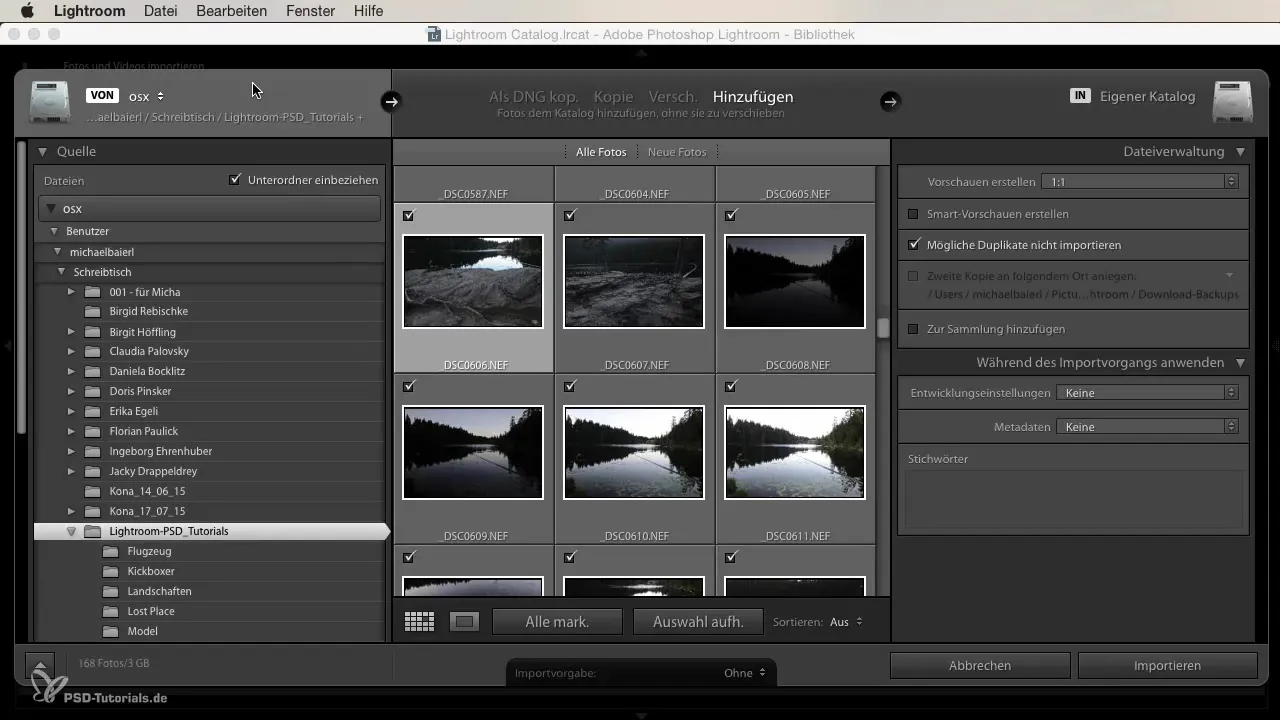Uncheck import box for _DSC0610.NEF
The width and height of the screenshot is (1280, 720).
coord(570,386)
